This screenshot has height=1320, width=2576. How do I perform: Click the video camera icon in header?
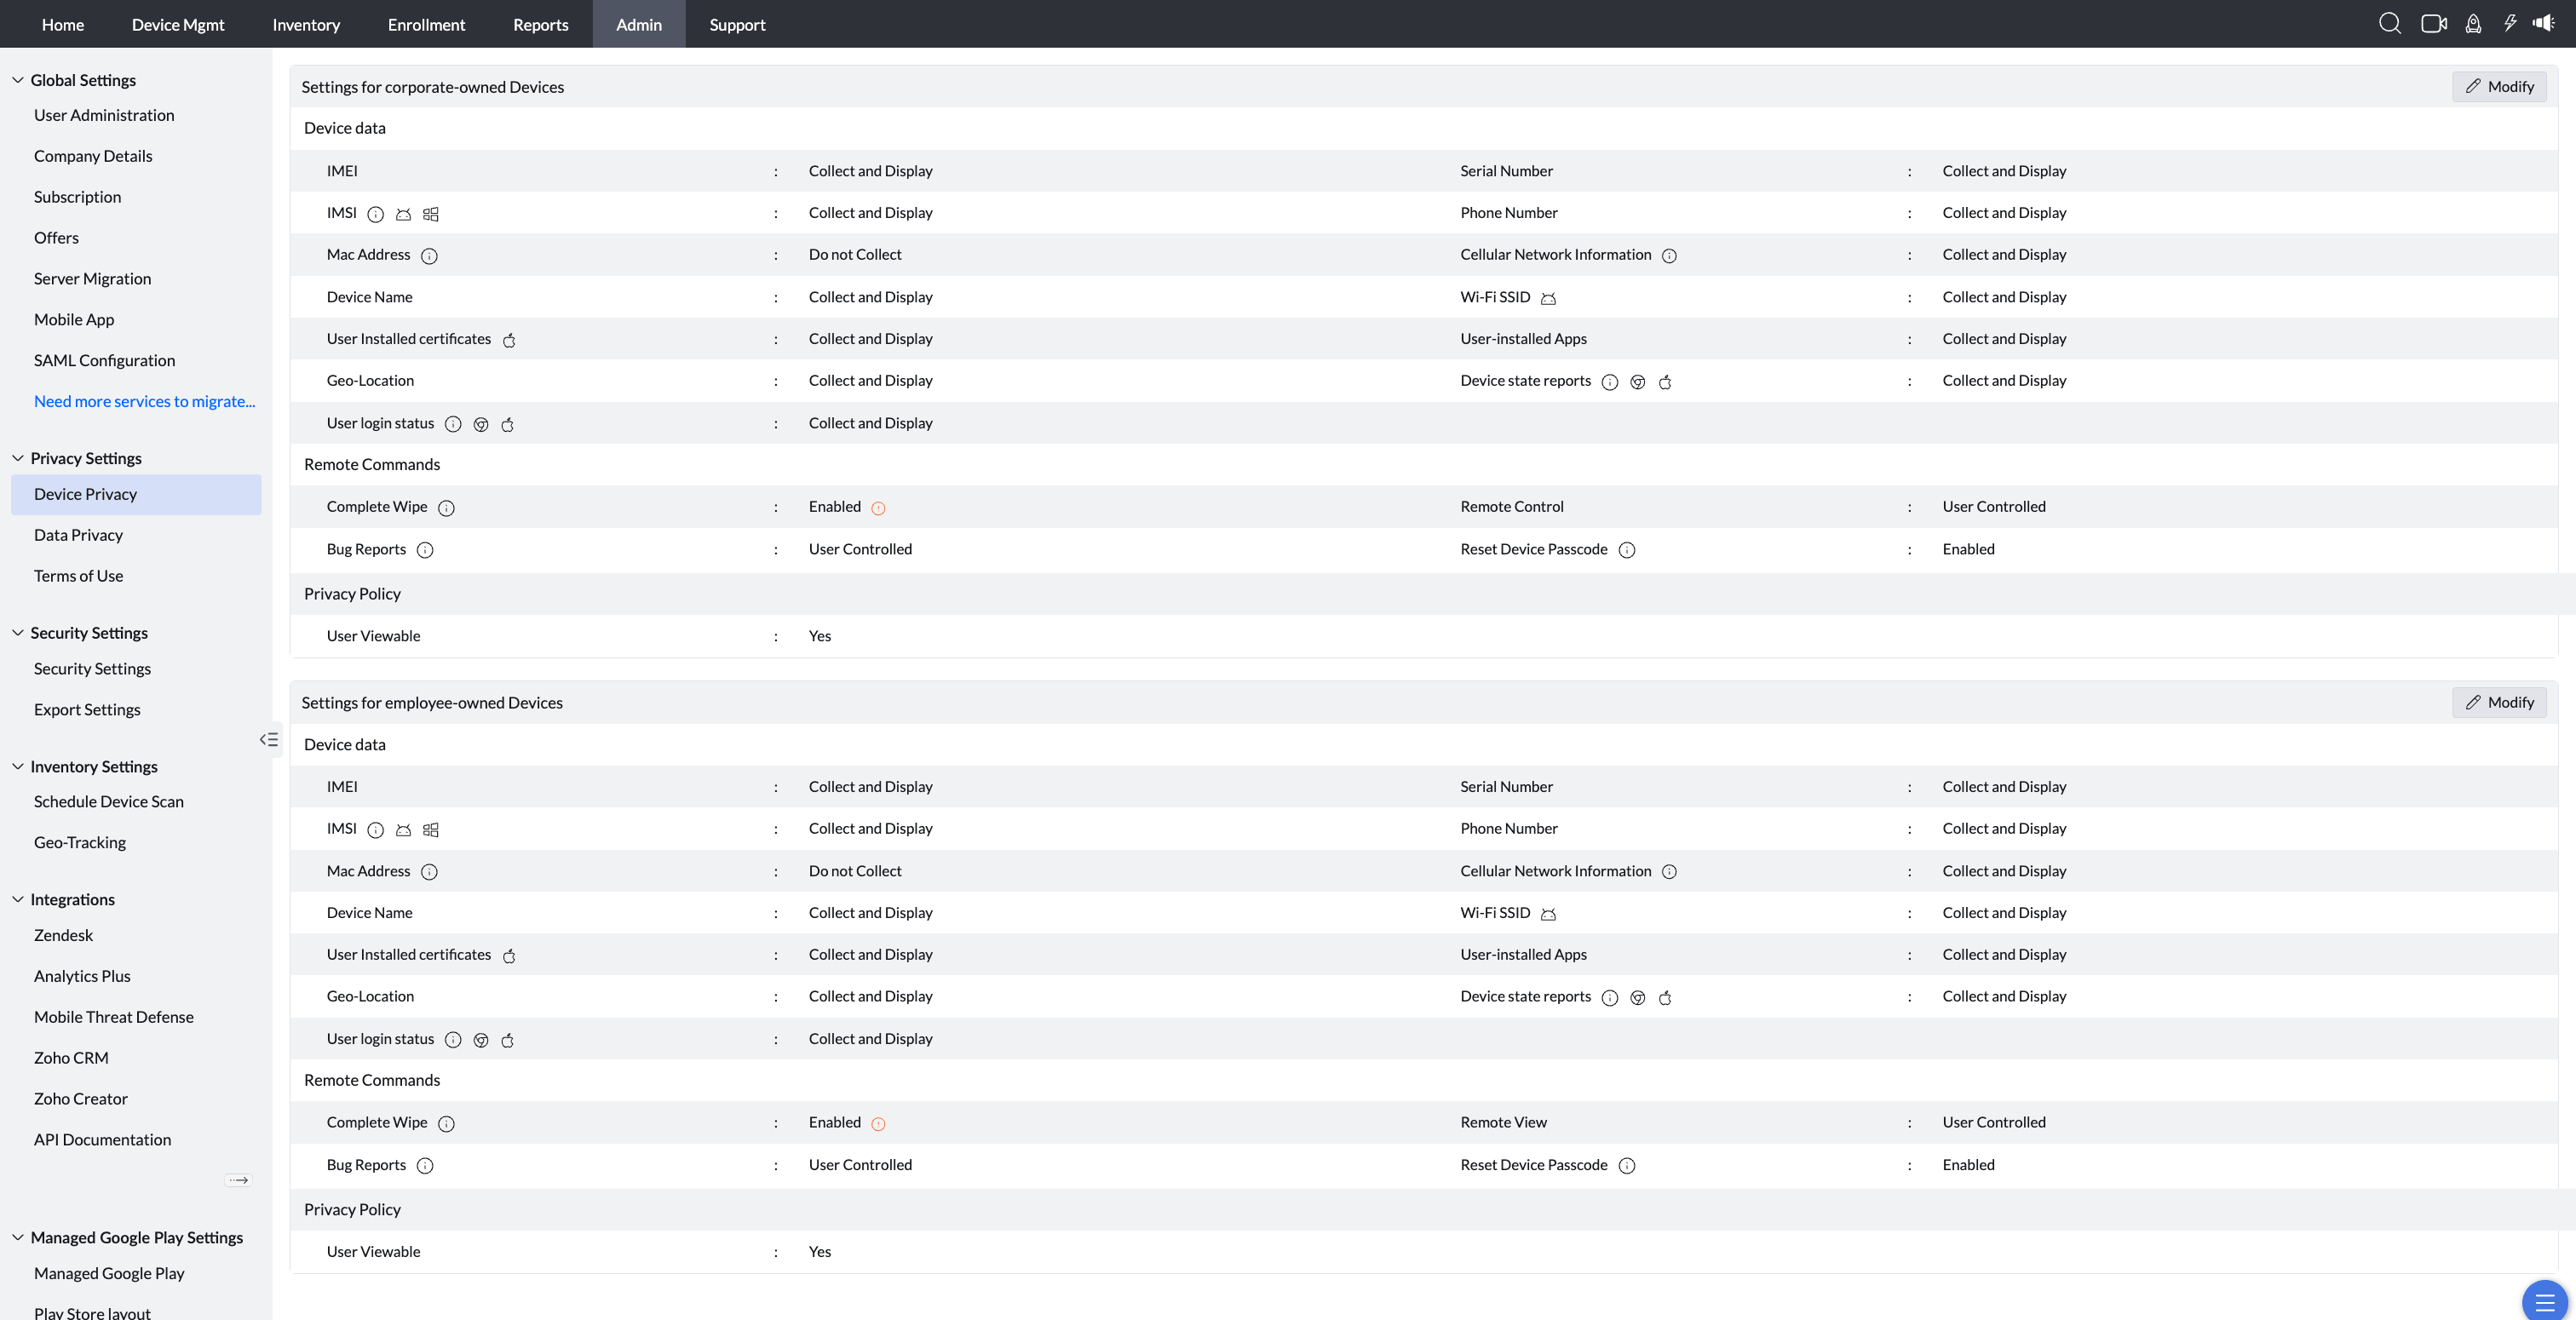2433,23
